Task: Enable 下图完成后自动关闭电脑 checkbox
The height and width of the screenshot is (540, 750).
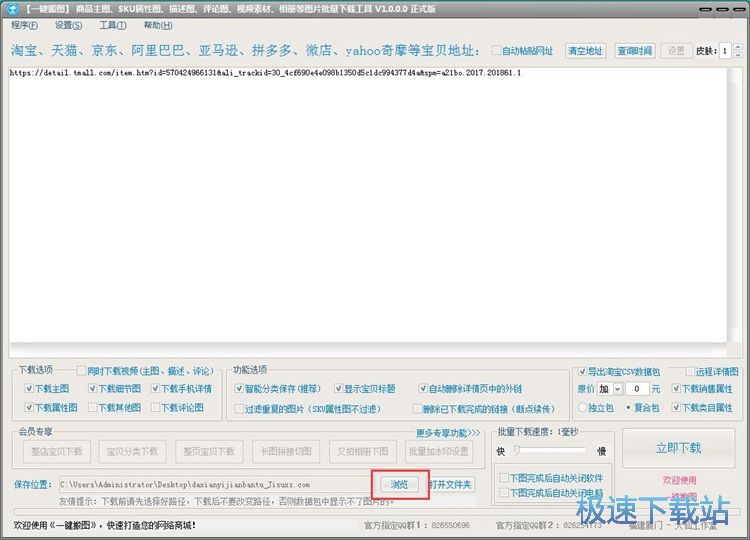Action: [x=504, y=492]
